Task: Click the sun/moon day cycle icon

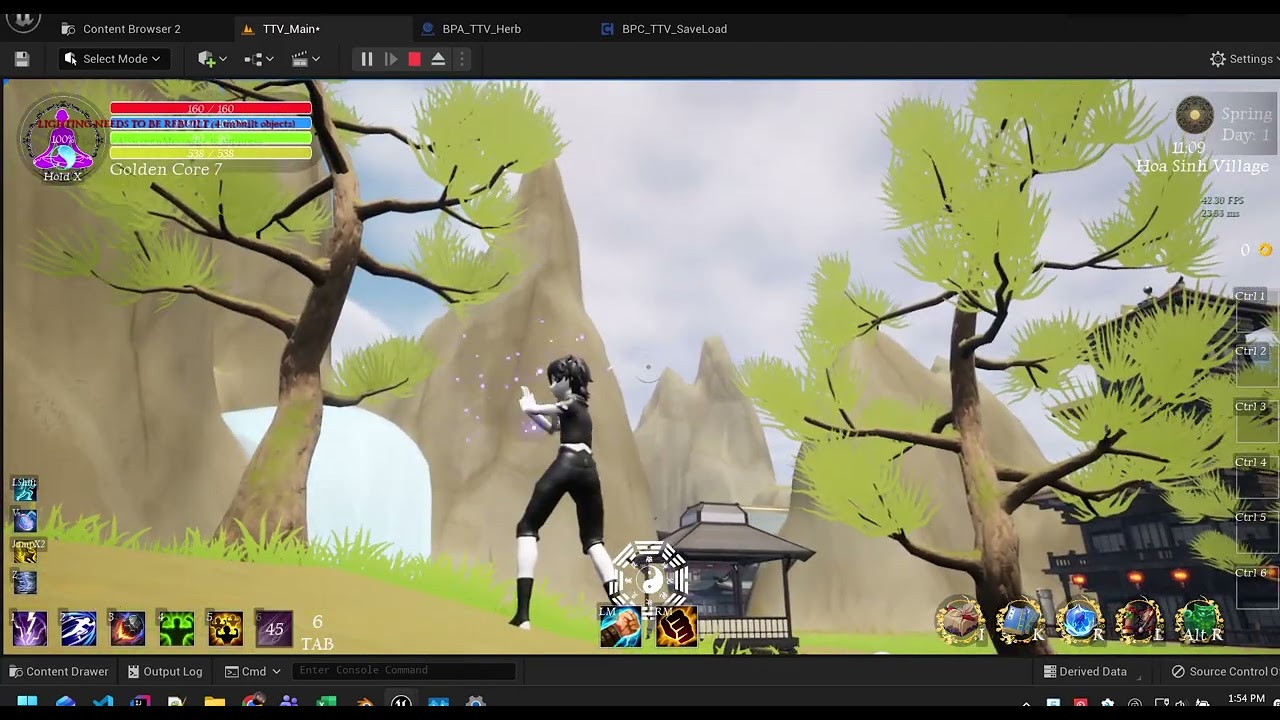Action: (x=1194, y=115)
